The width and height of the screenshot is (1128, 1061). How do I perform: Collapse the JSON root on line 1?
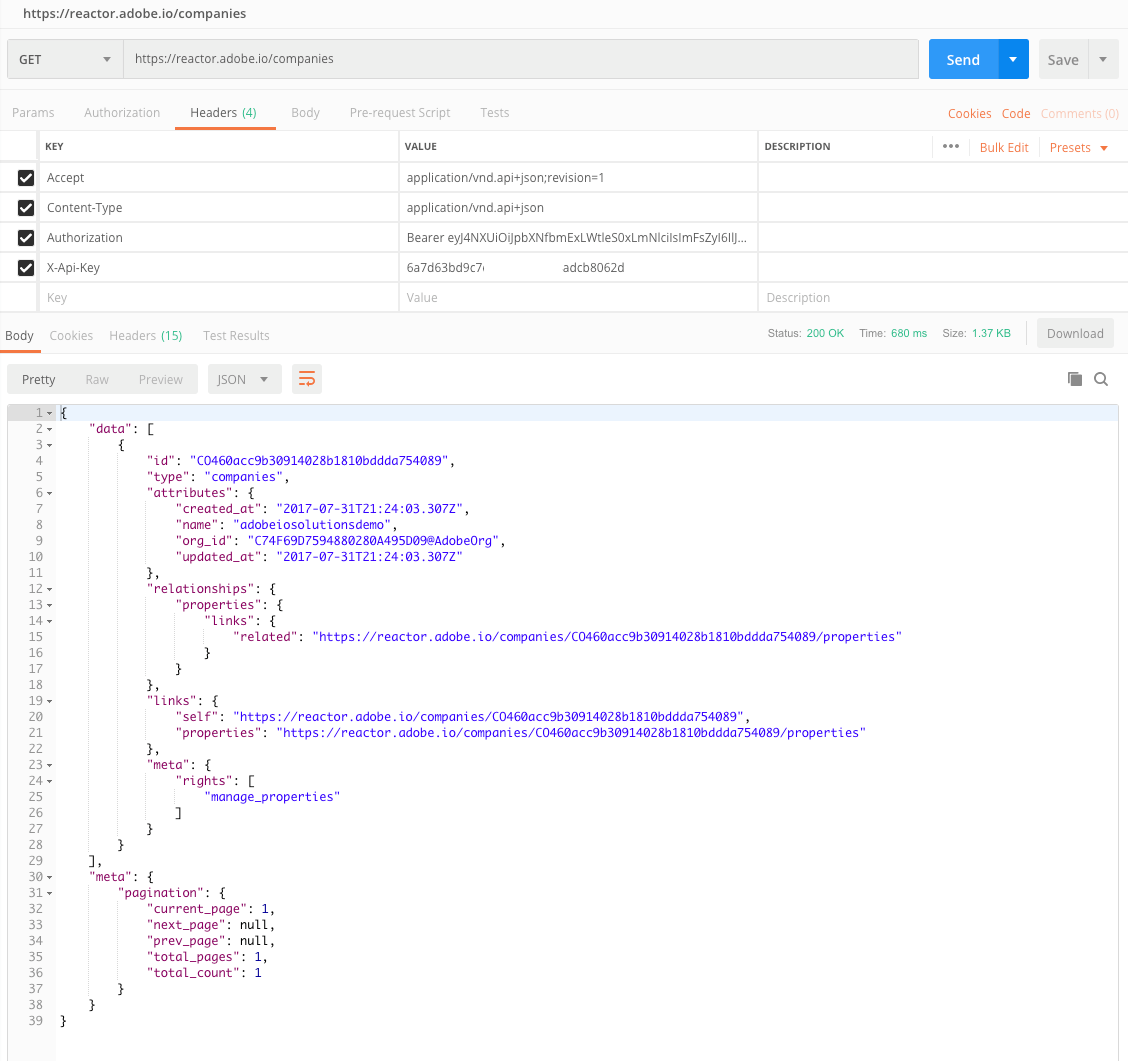coord(50,413)
